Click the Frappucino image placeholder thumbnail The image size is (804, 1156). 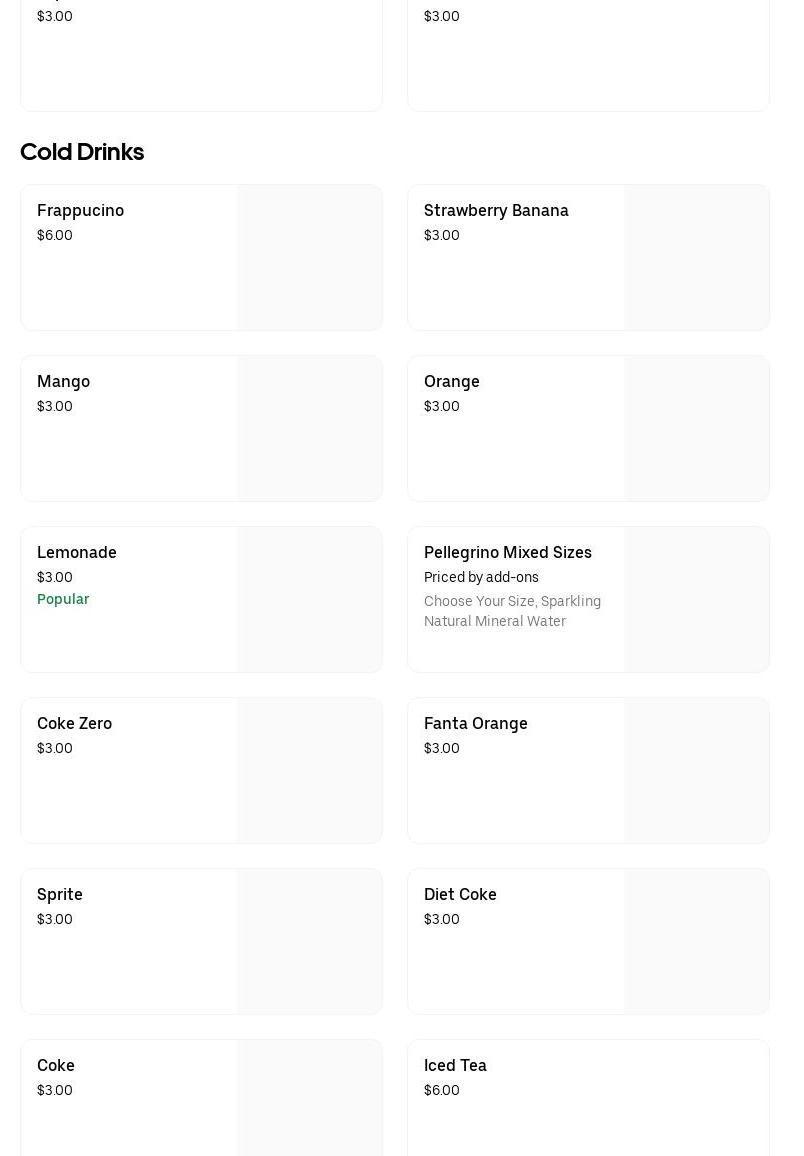click(x=310, y=258)
